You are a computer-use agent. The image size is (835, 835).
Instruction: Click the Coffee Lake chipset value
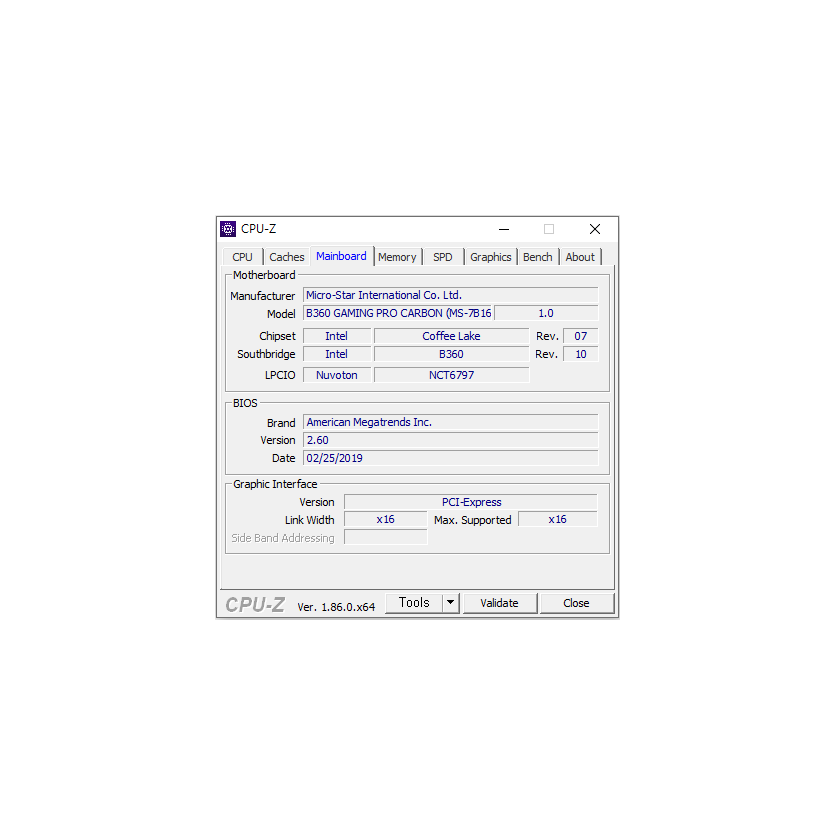pos(452,336)
